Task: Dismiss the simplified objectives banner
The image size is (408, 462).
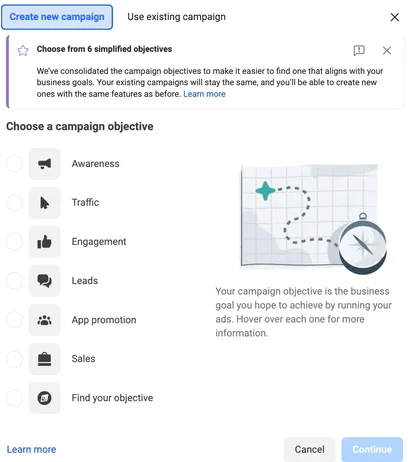Action: point(387,51)
